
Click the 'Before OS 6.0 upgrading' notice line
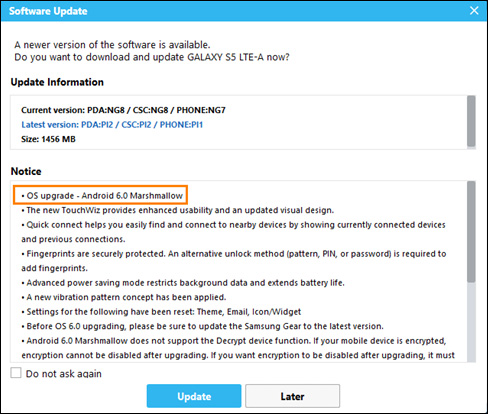coord(202,326)
